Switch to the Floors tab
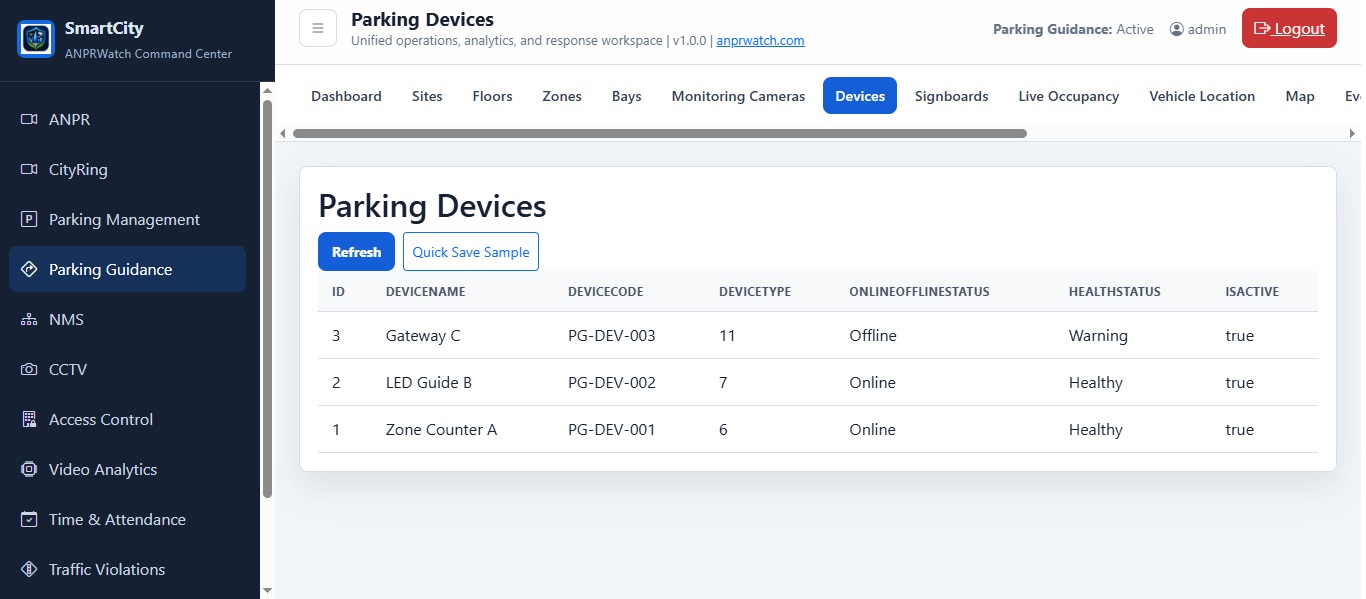This screenshot has height=599, width=1366. (x=492, y=96)
